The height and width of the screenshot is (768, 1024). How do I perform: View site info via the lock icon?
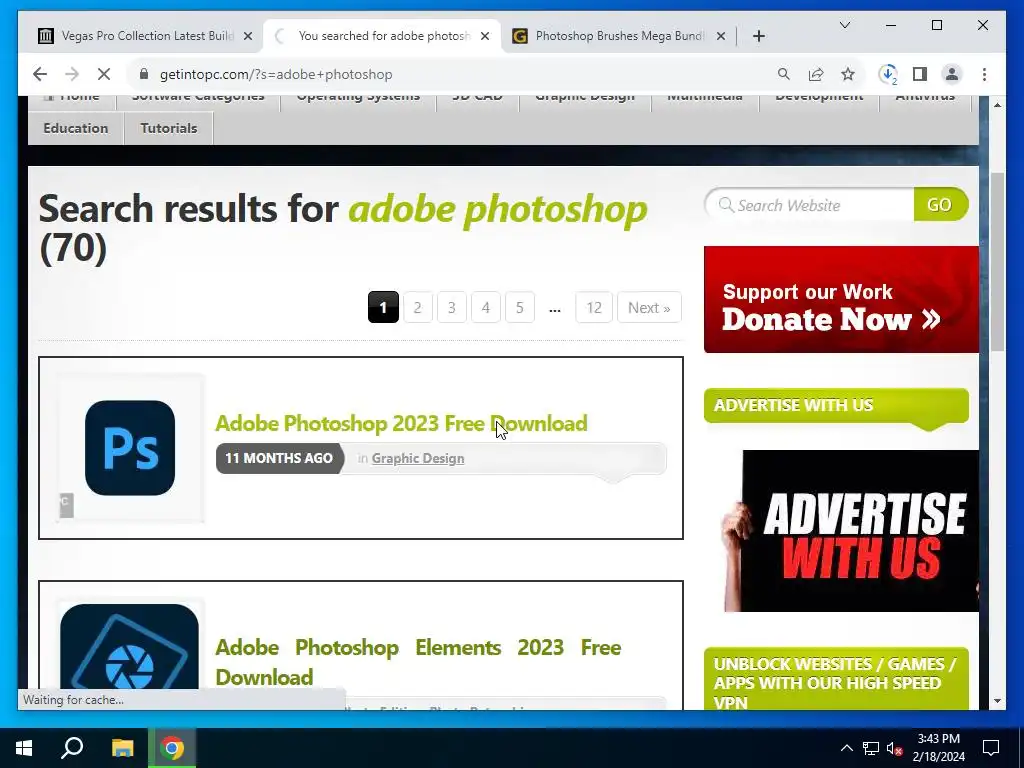(x=144, y=74)
